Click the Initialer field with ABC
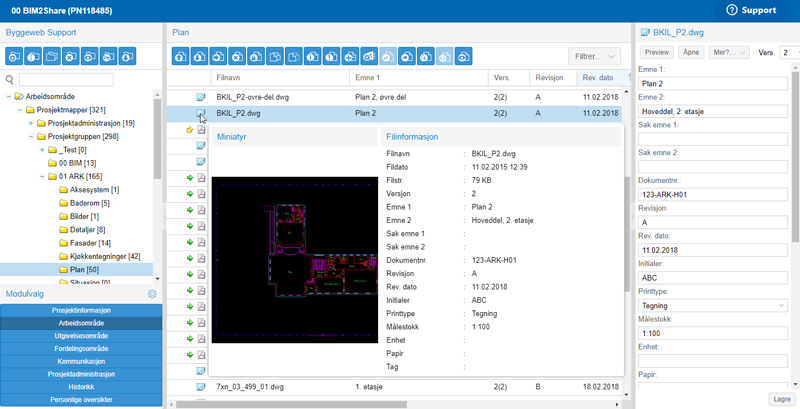This screenshot has width=800, height=409. click(713, 277)
